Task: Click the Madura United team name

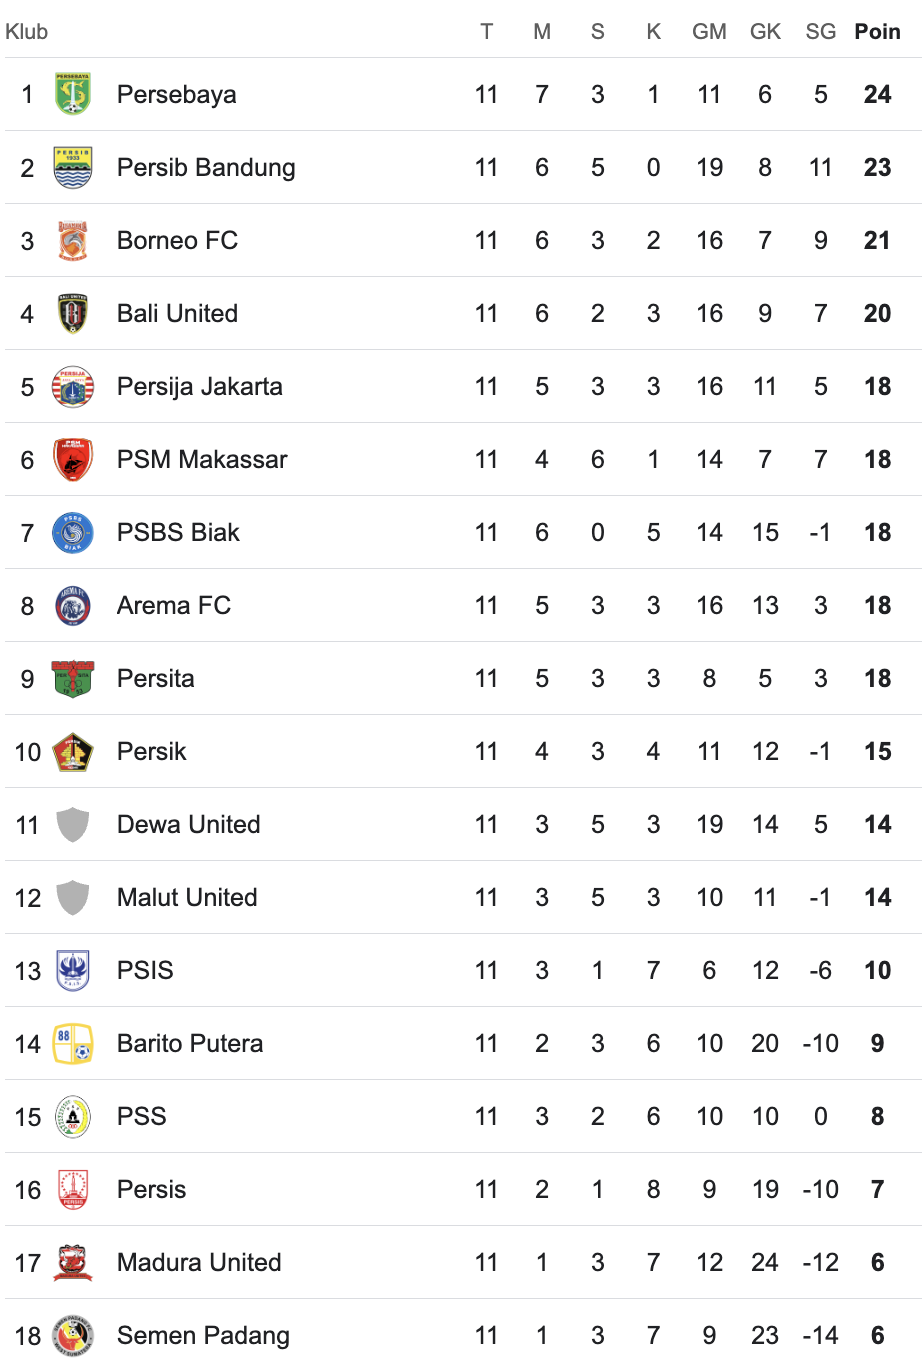Action: [199, 1262]
